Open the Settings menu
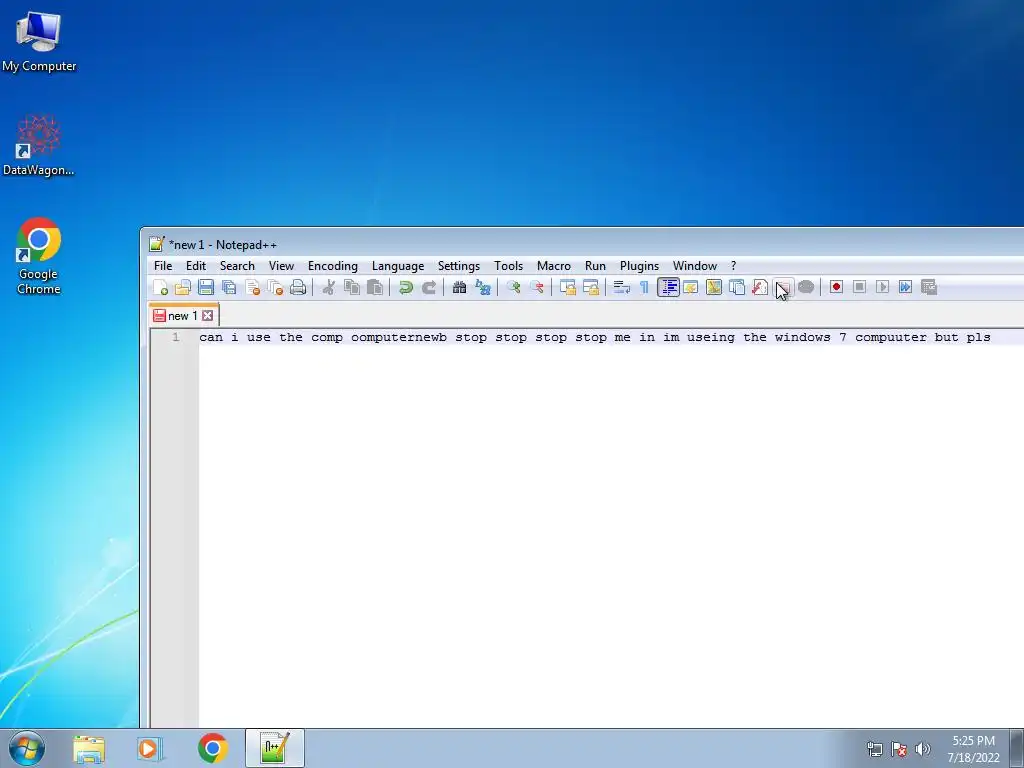Viewport: 1024px width, 768px height. tap(458, 266)
